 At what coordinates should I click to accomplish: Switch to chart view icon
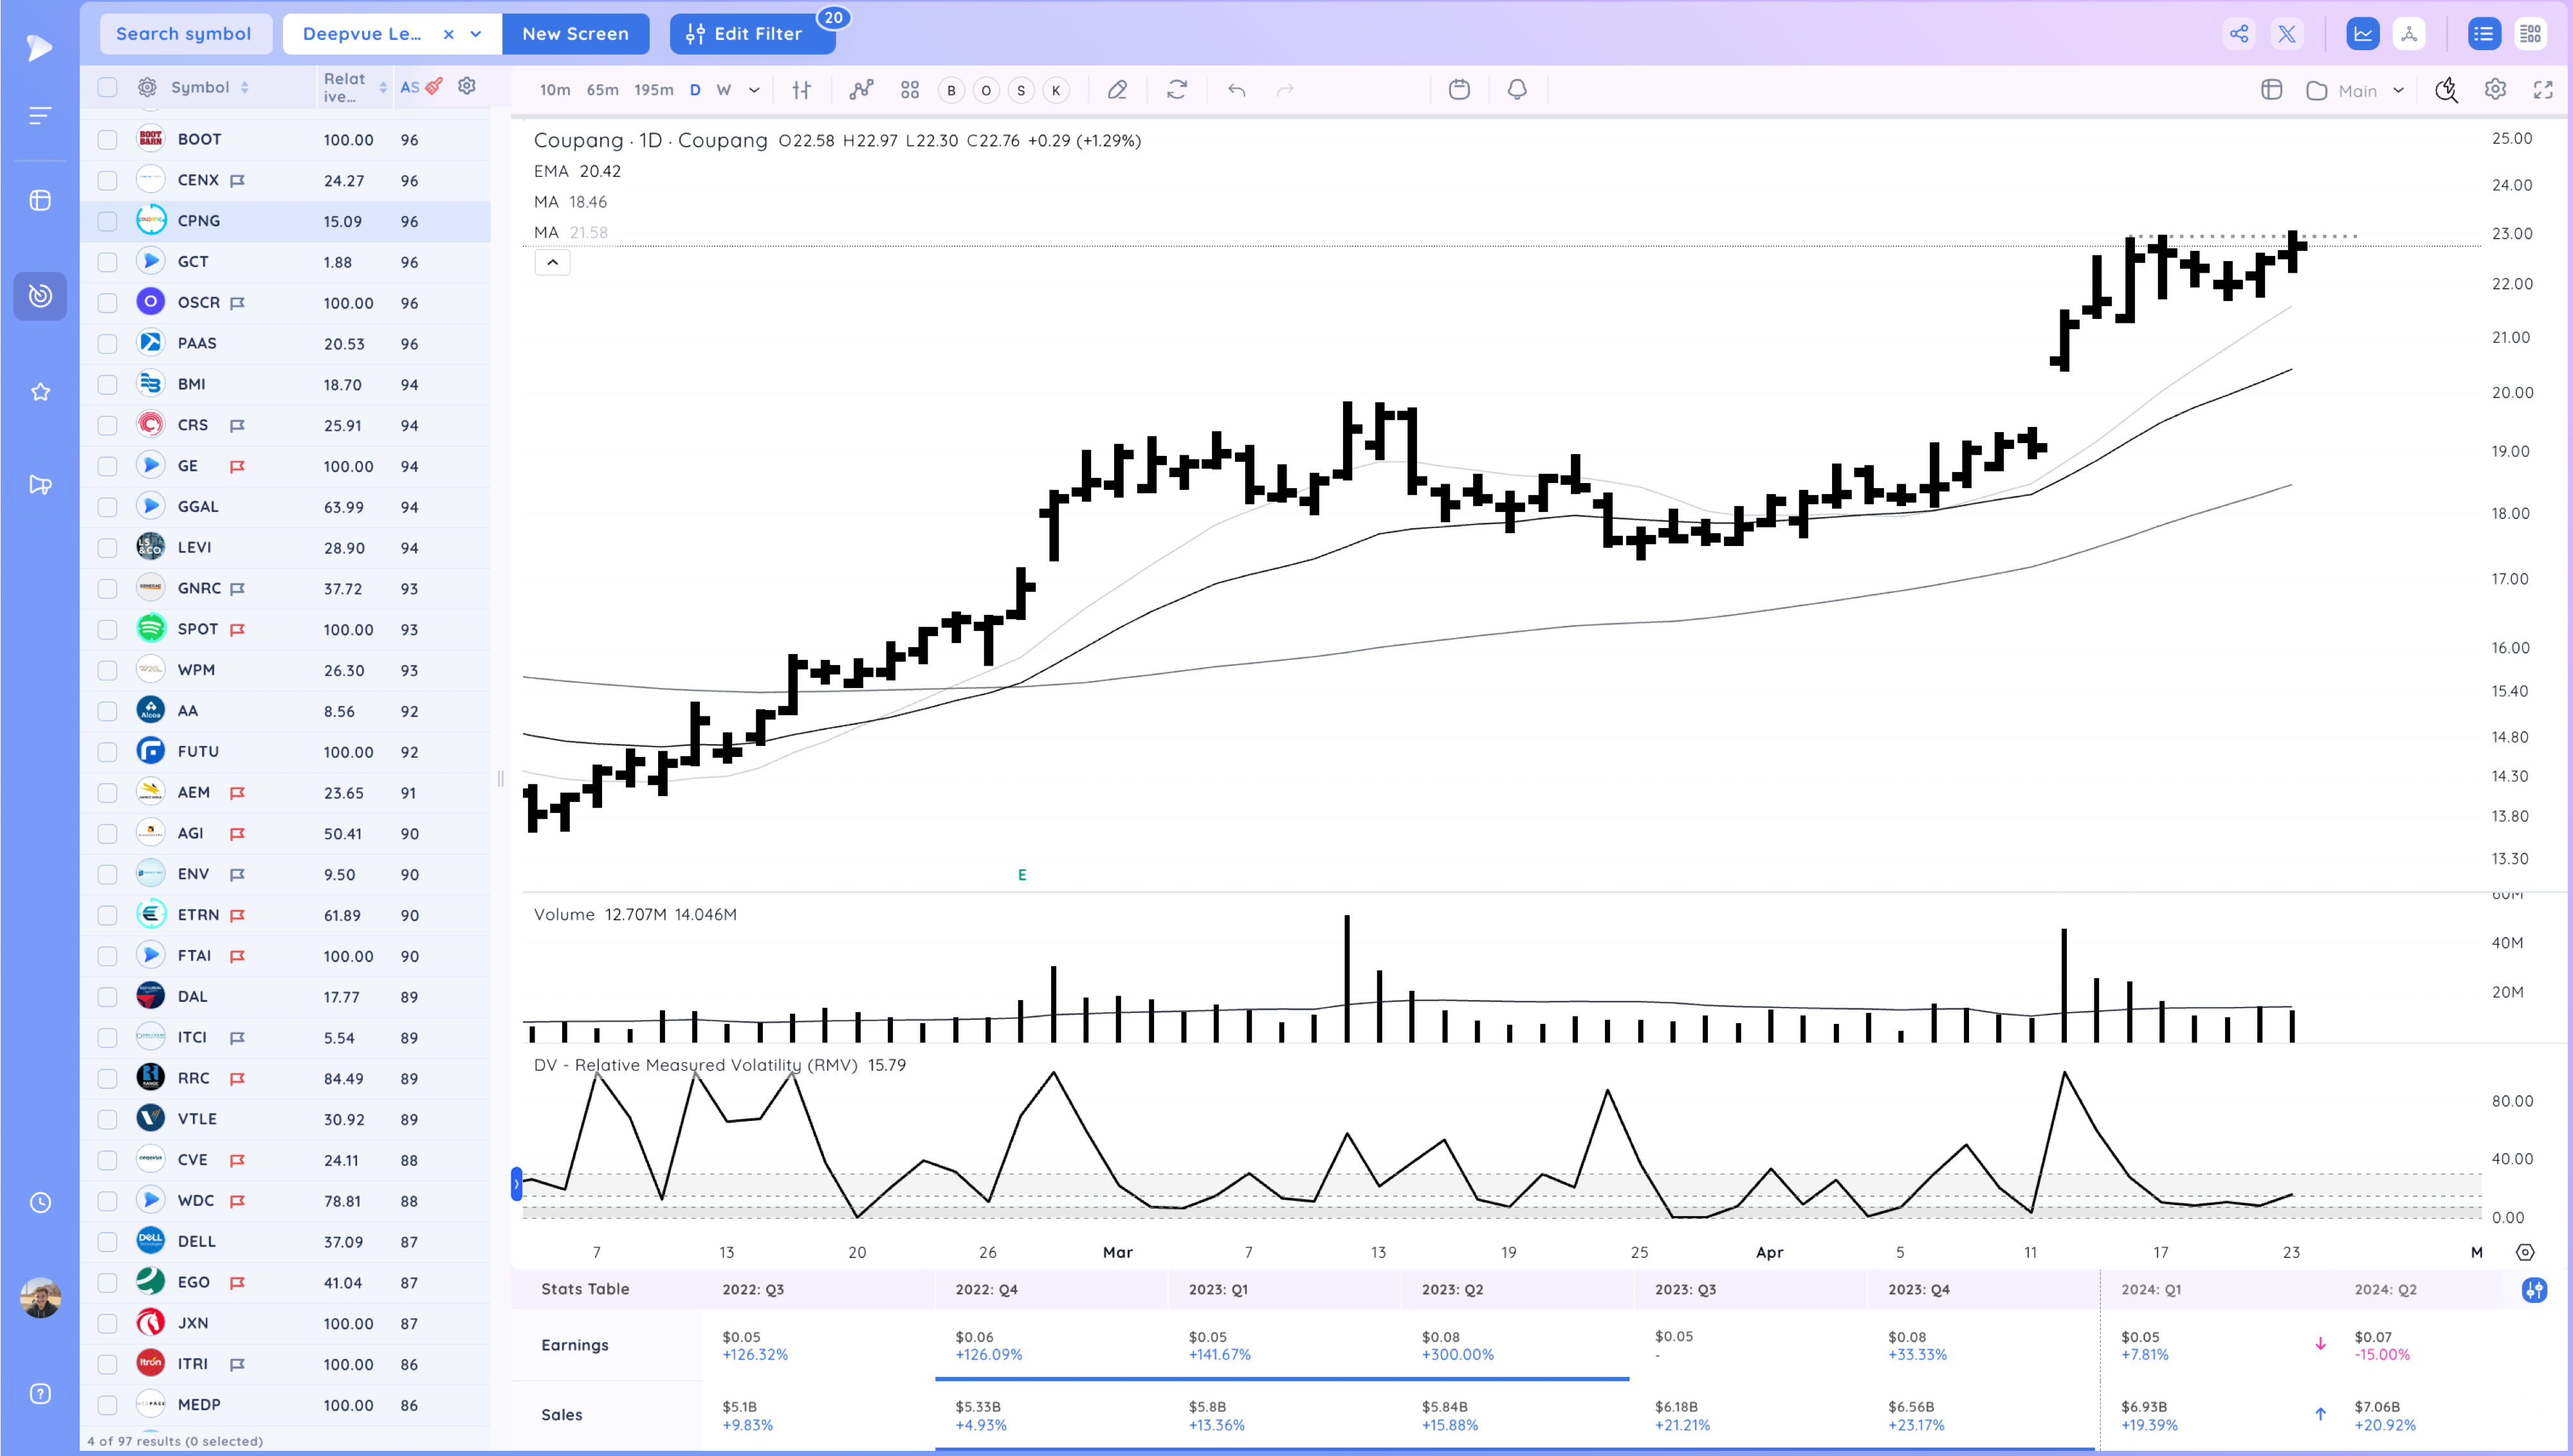tap(2362, 34)
